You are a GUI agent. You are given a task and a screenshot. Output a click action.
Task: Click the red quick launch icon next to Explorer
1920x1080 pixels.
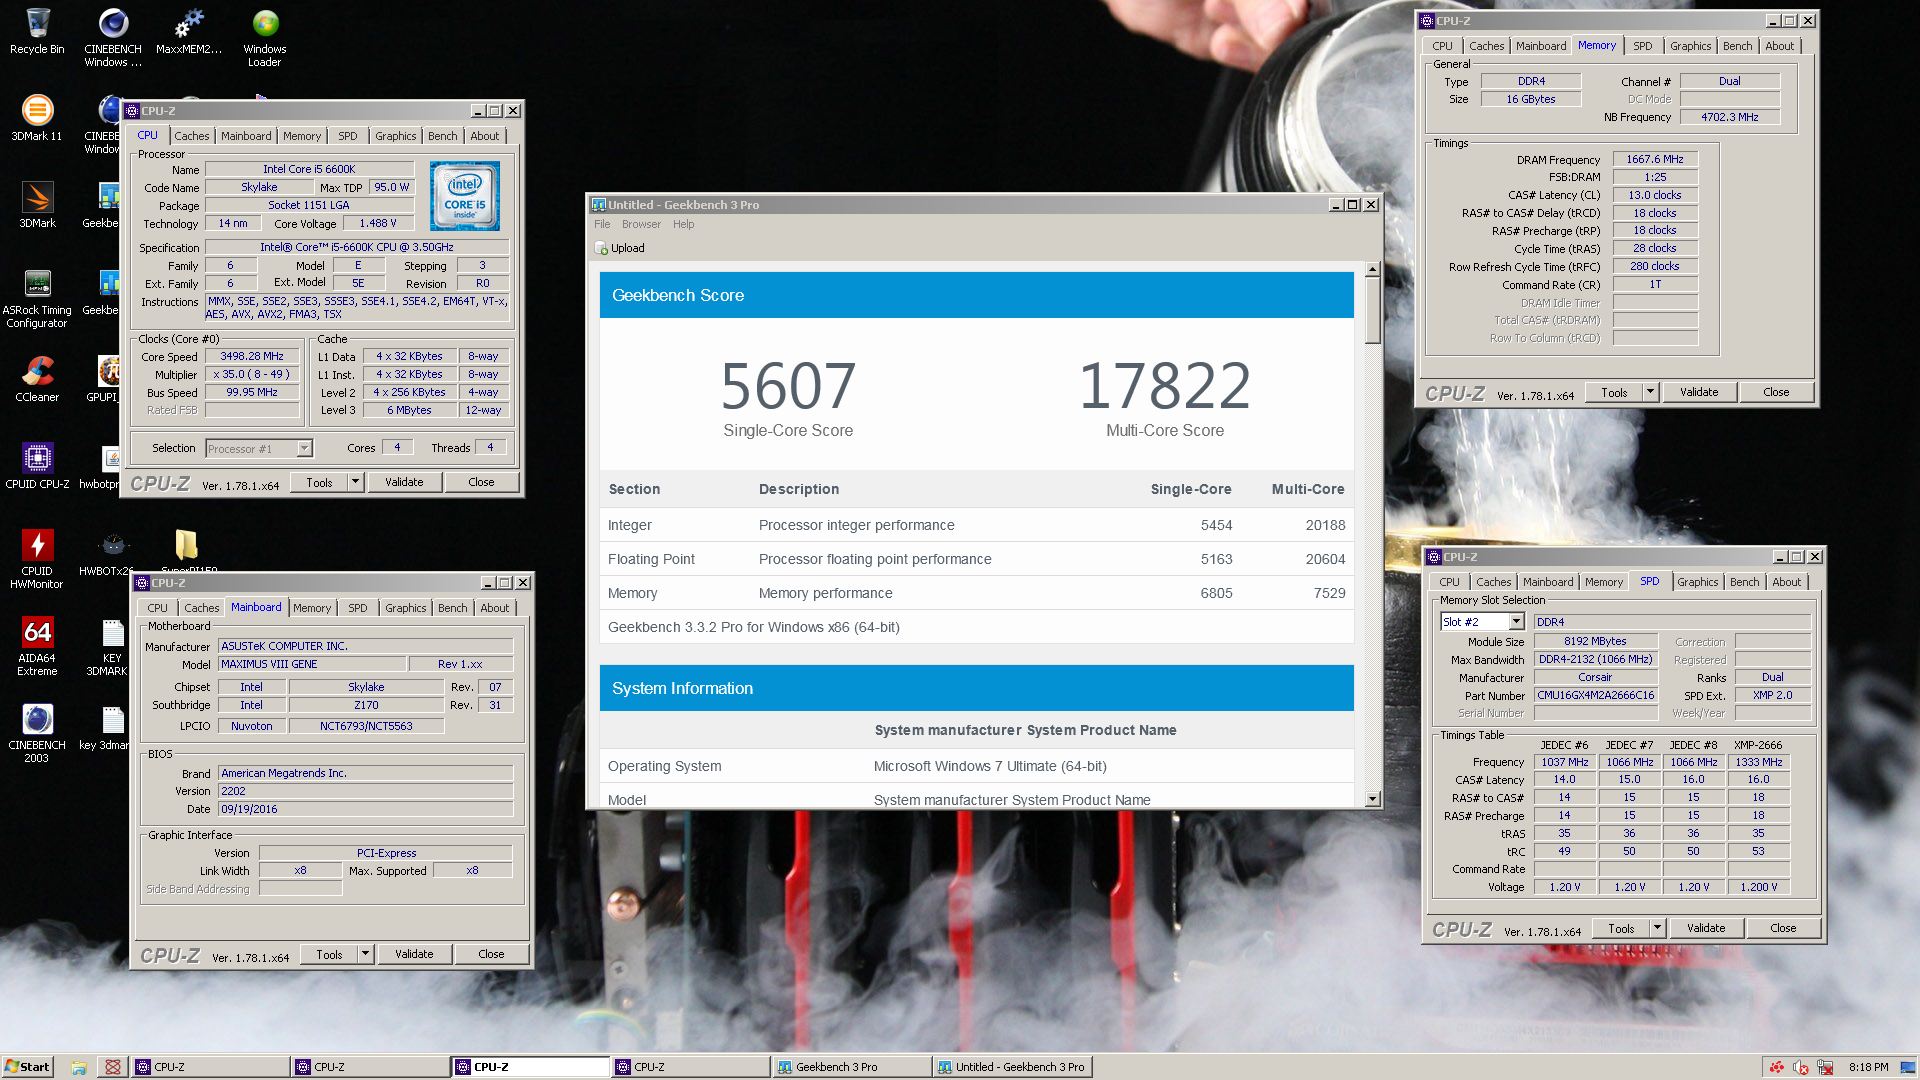coord(113,1067)
